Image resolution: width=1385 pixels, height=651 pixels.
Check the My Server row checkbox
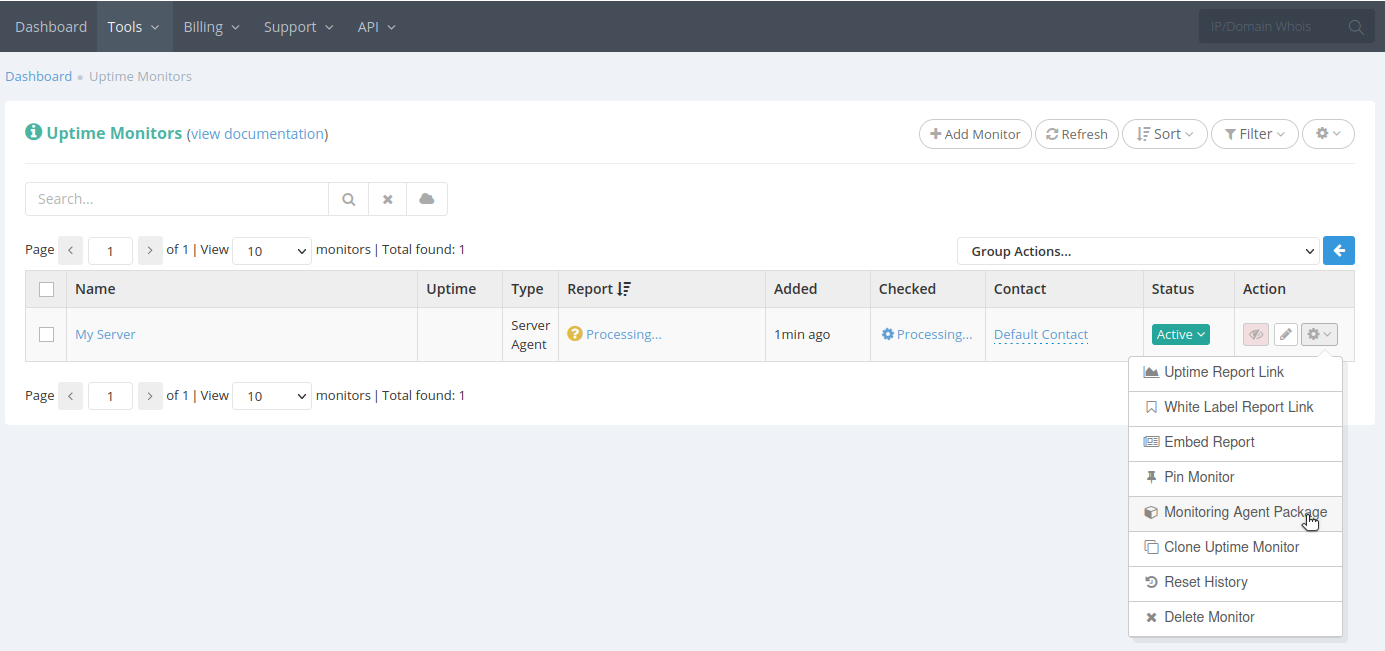click(x=46, y=334)
